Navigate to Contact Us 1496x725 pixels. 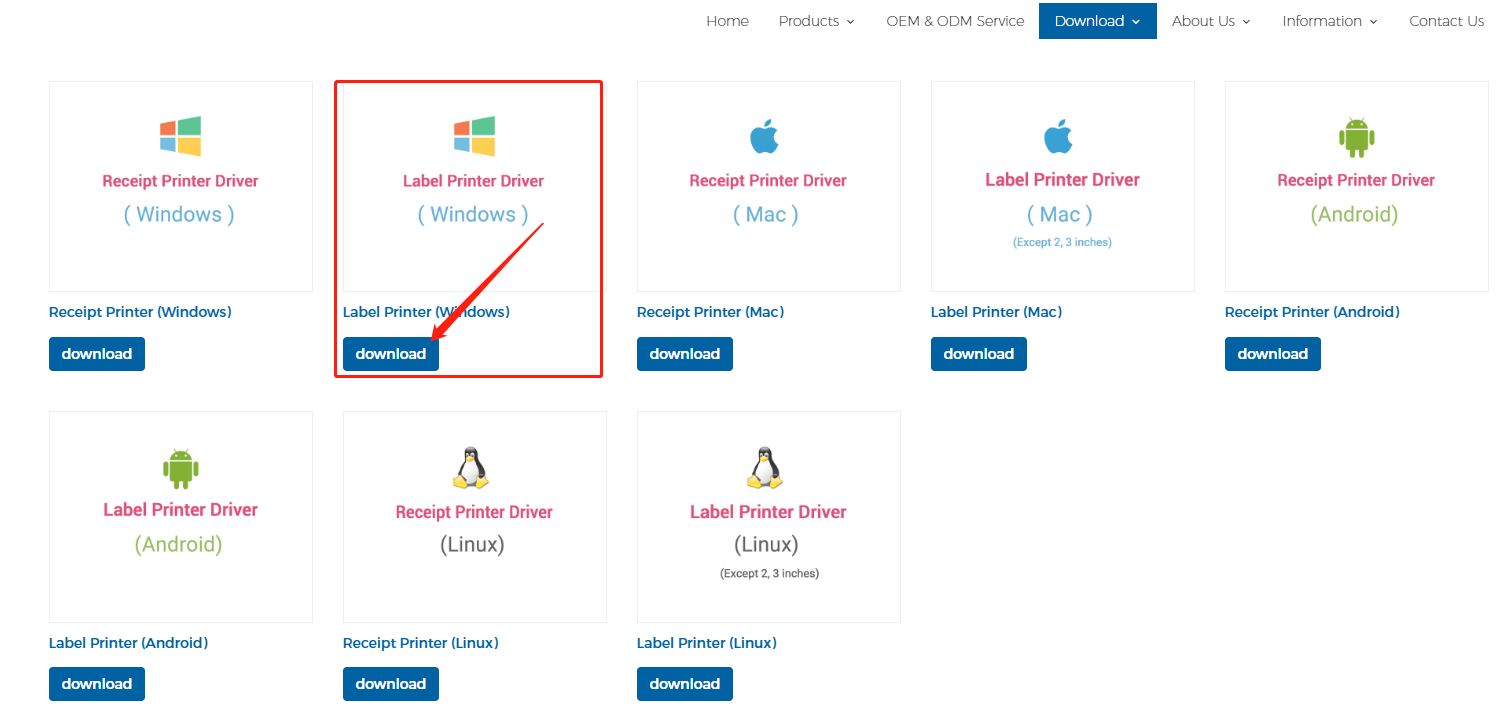1446,21
